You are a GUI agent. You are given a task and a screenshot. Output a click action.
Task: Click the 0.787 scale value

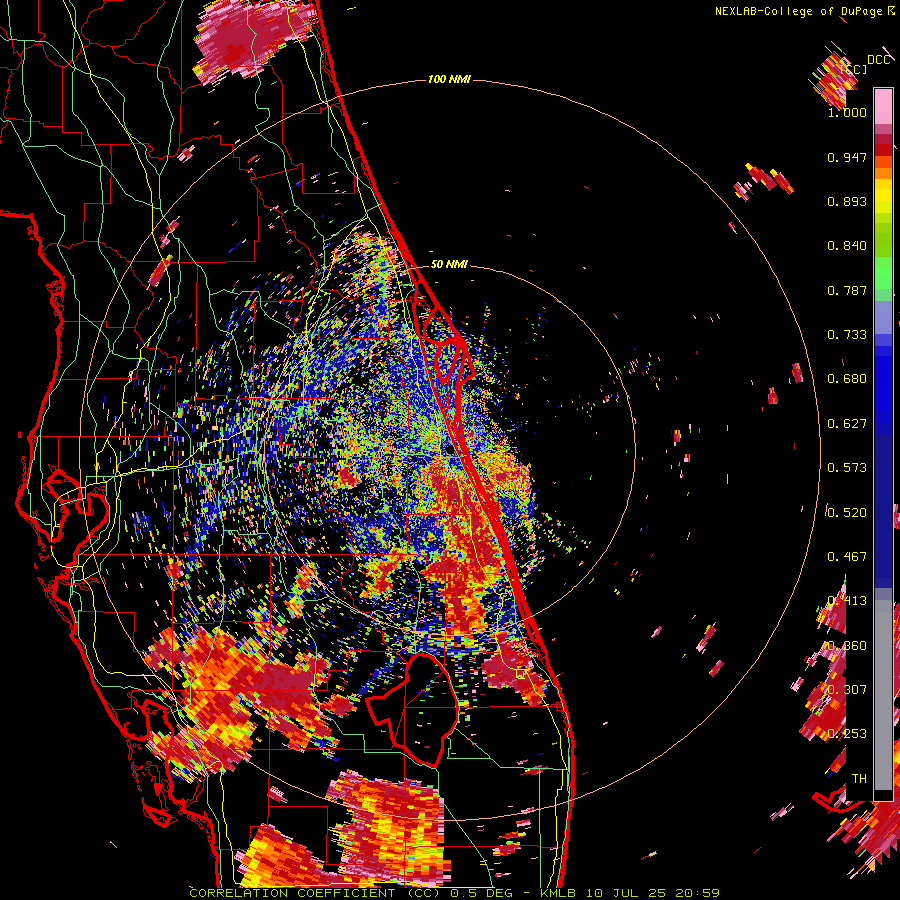point(847,290)
